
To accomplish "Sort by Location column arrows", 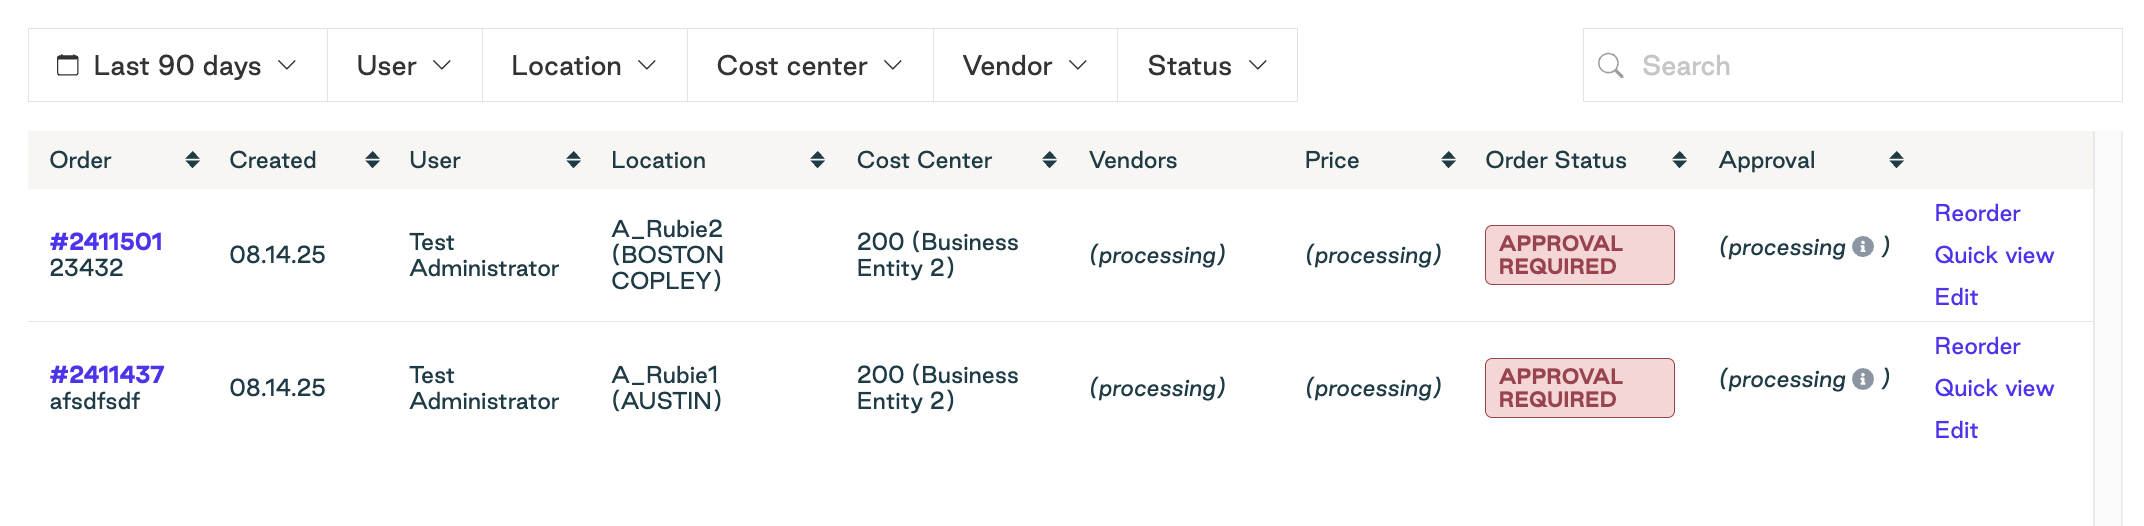I will click(x=817, y=160).
